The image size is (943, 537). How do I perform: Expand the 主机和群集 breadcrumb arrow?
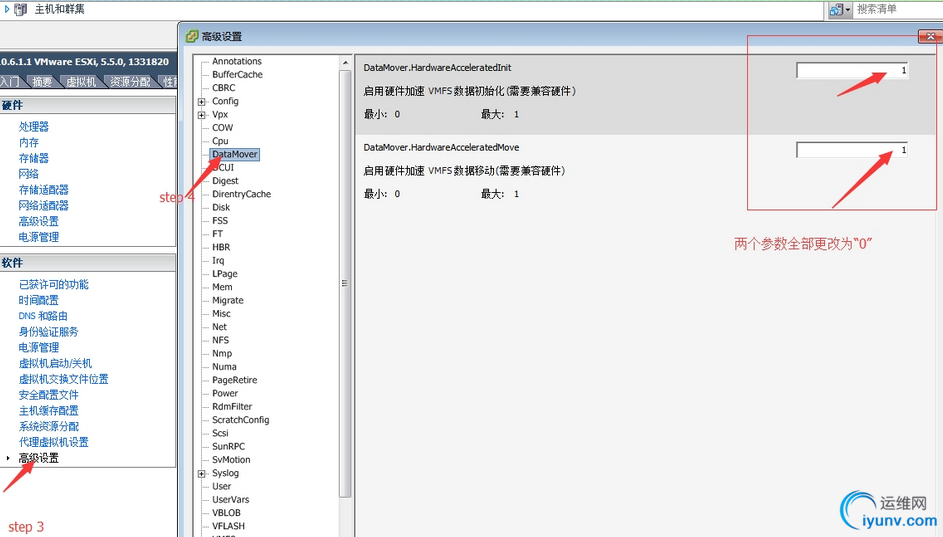click(x=7, y=9)
